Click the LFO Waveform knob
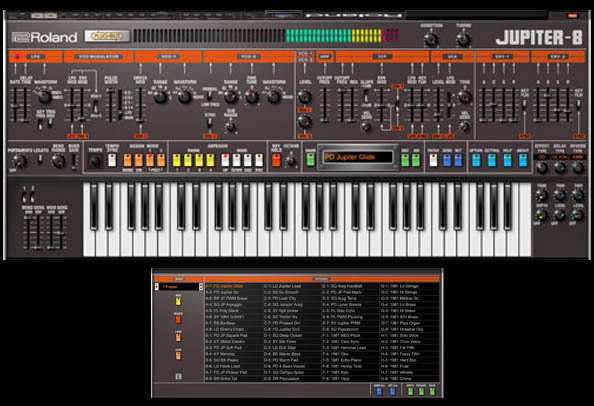The image size is (594, 406). coord(44,97)
